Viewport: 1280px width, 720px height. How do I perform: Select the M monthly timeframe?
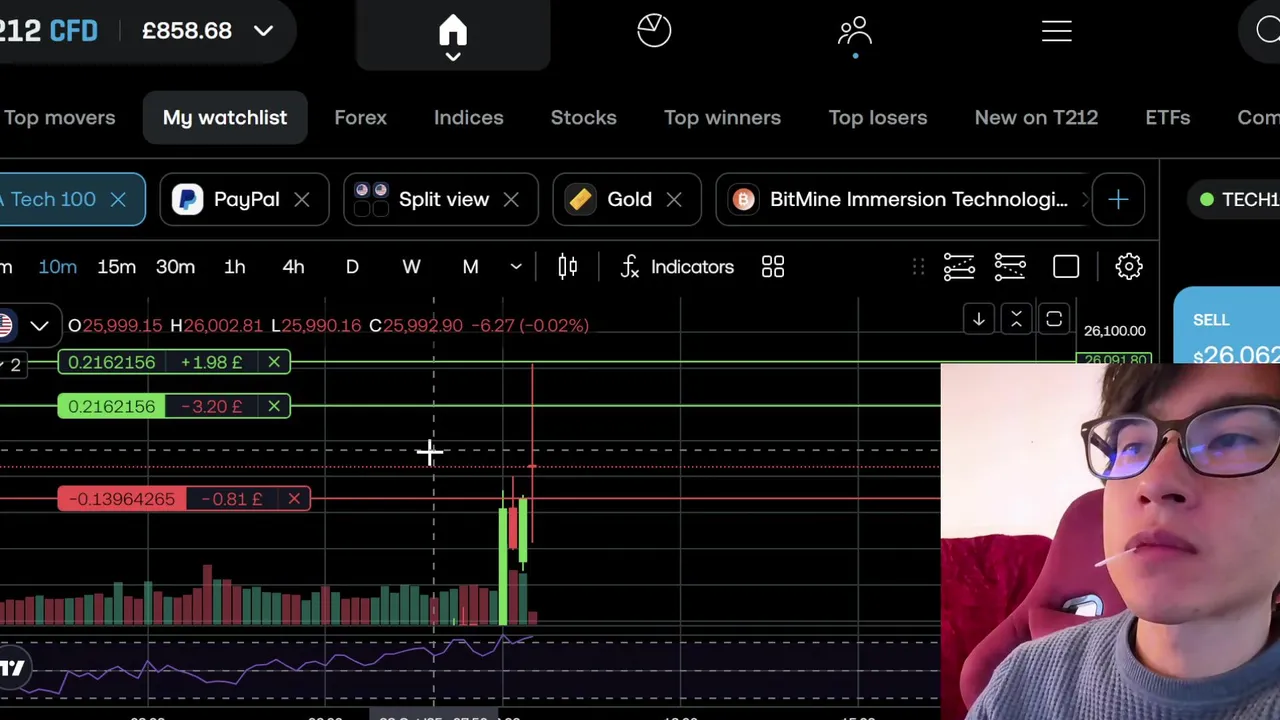point(470,267)
